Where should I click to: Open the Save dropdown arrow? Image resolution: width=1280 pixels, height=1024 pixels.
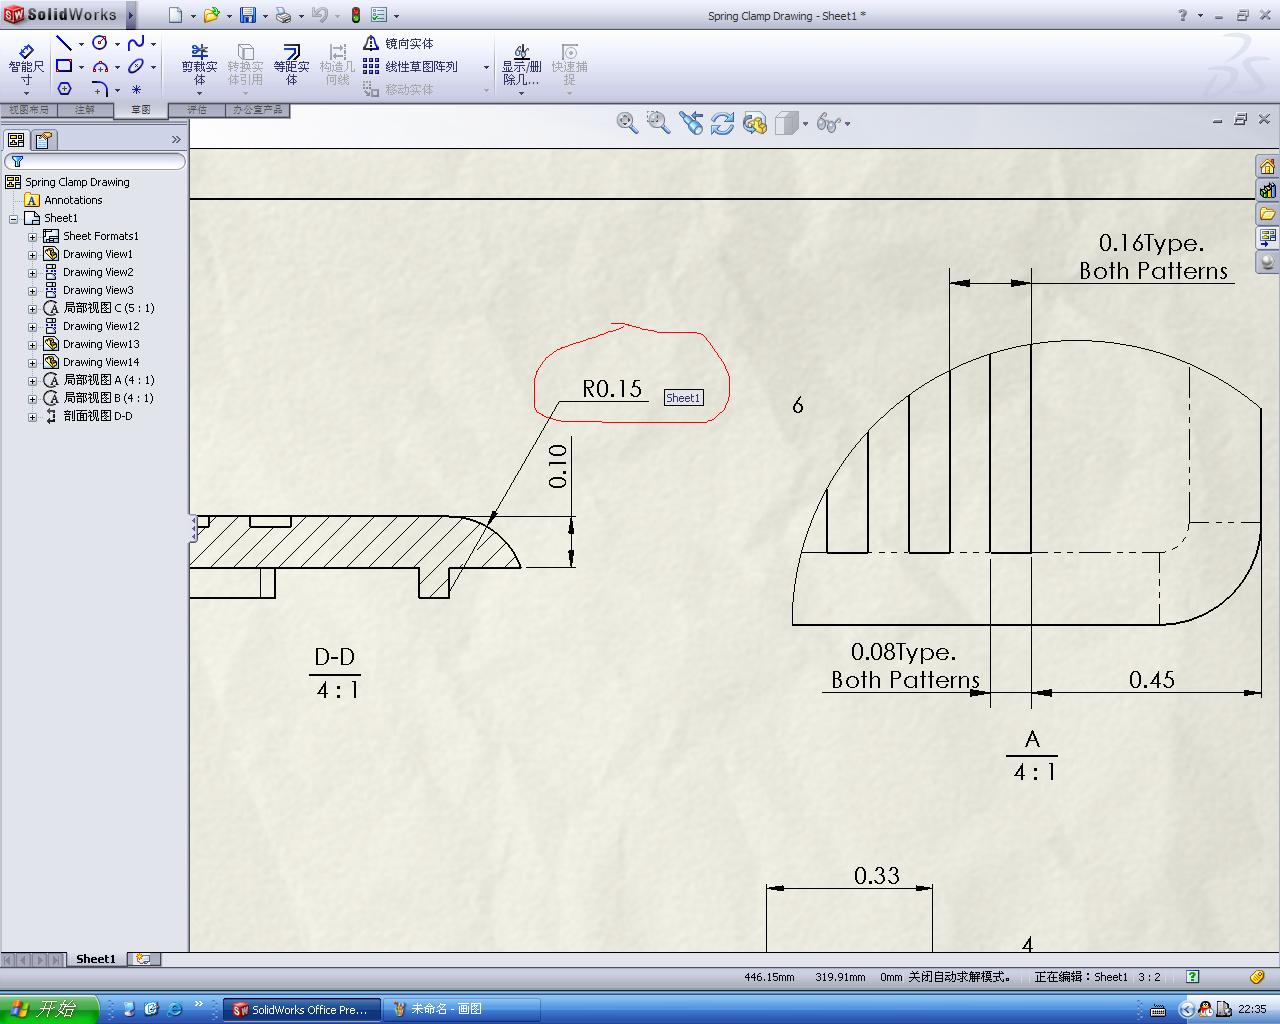(264, 16)
